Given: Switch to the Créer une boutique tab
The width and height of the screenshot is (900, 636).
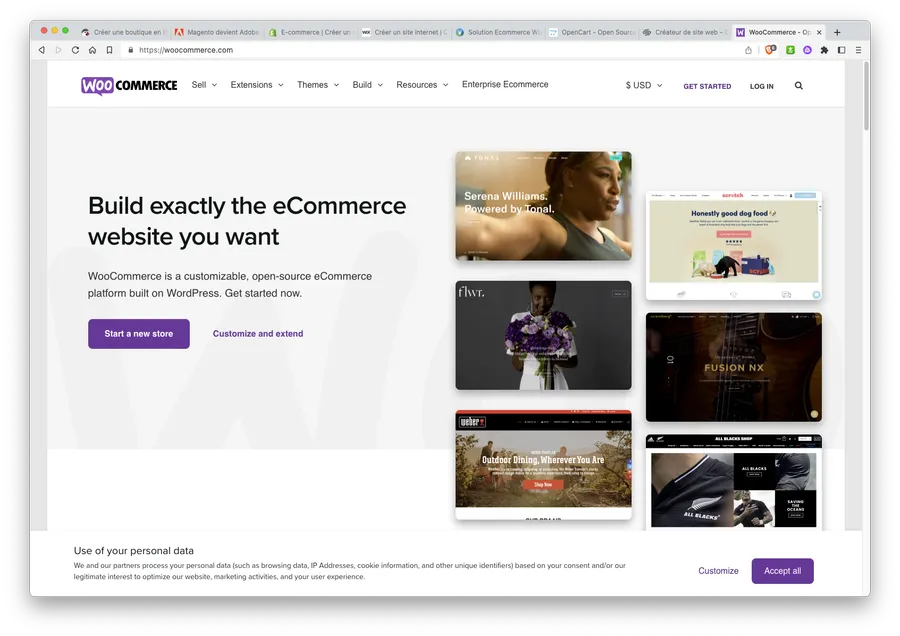Looking at the screenshot, I should [123, 32].
